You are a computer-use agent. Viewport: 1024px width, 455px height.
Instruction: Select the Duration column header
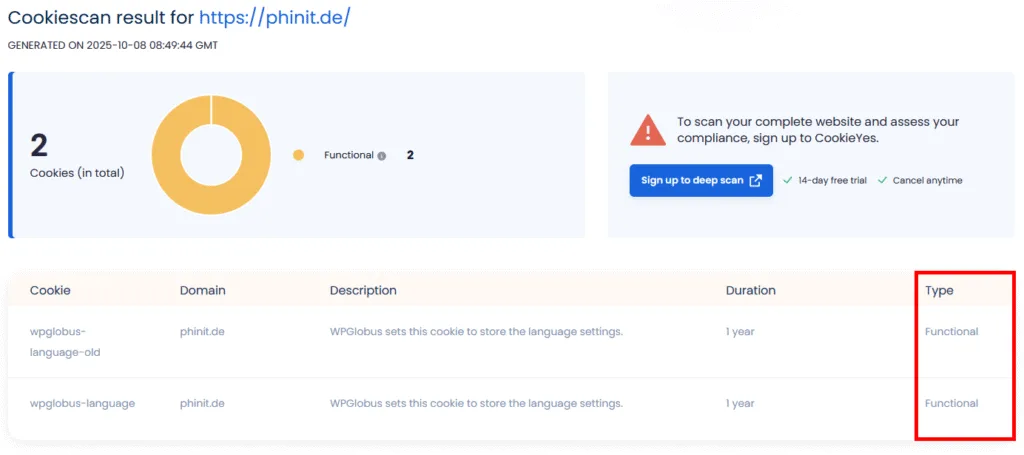(x=750, y=290)
